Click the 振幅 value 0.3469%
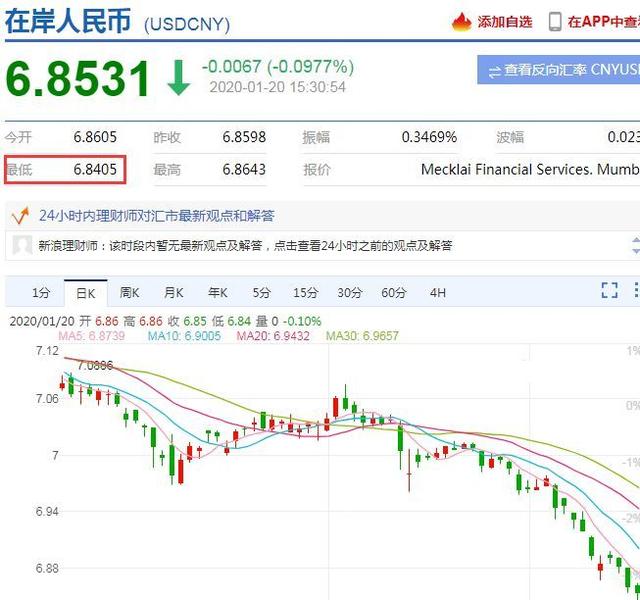This screenshot has height=600, width=640. coord(429,137)
